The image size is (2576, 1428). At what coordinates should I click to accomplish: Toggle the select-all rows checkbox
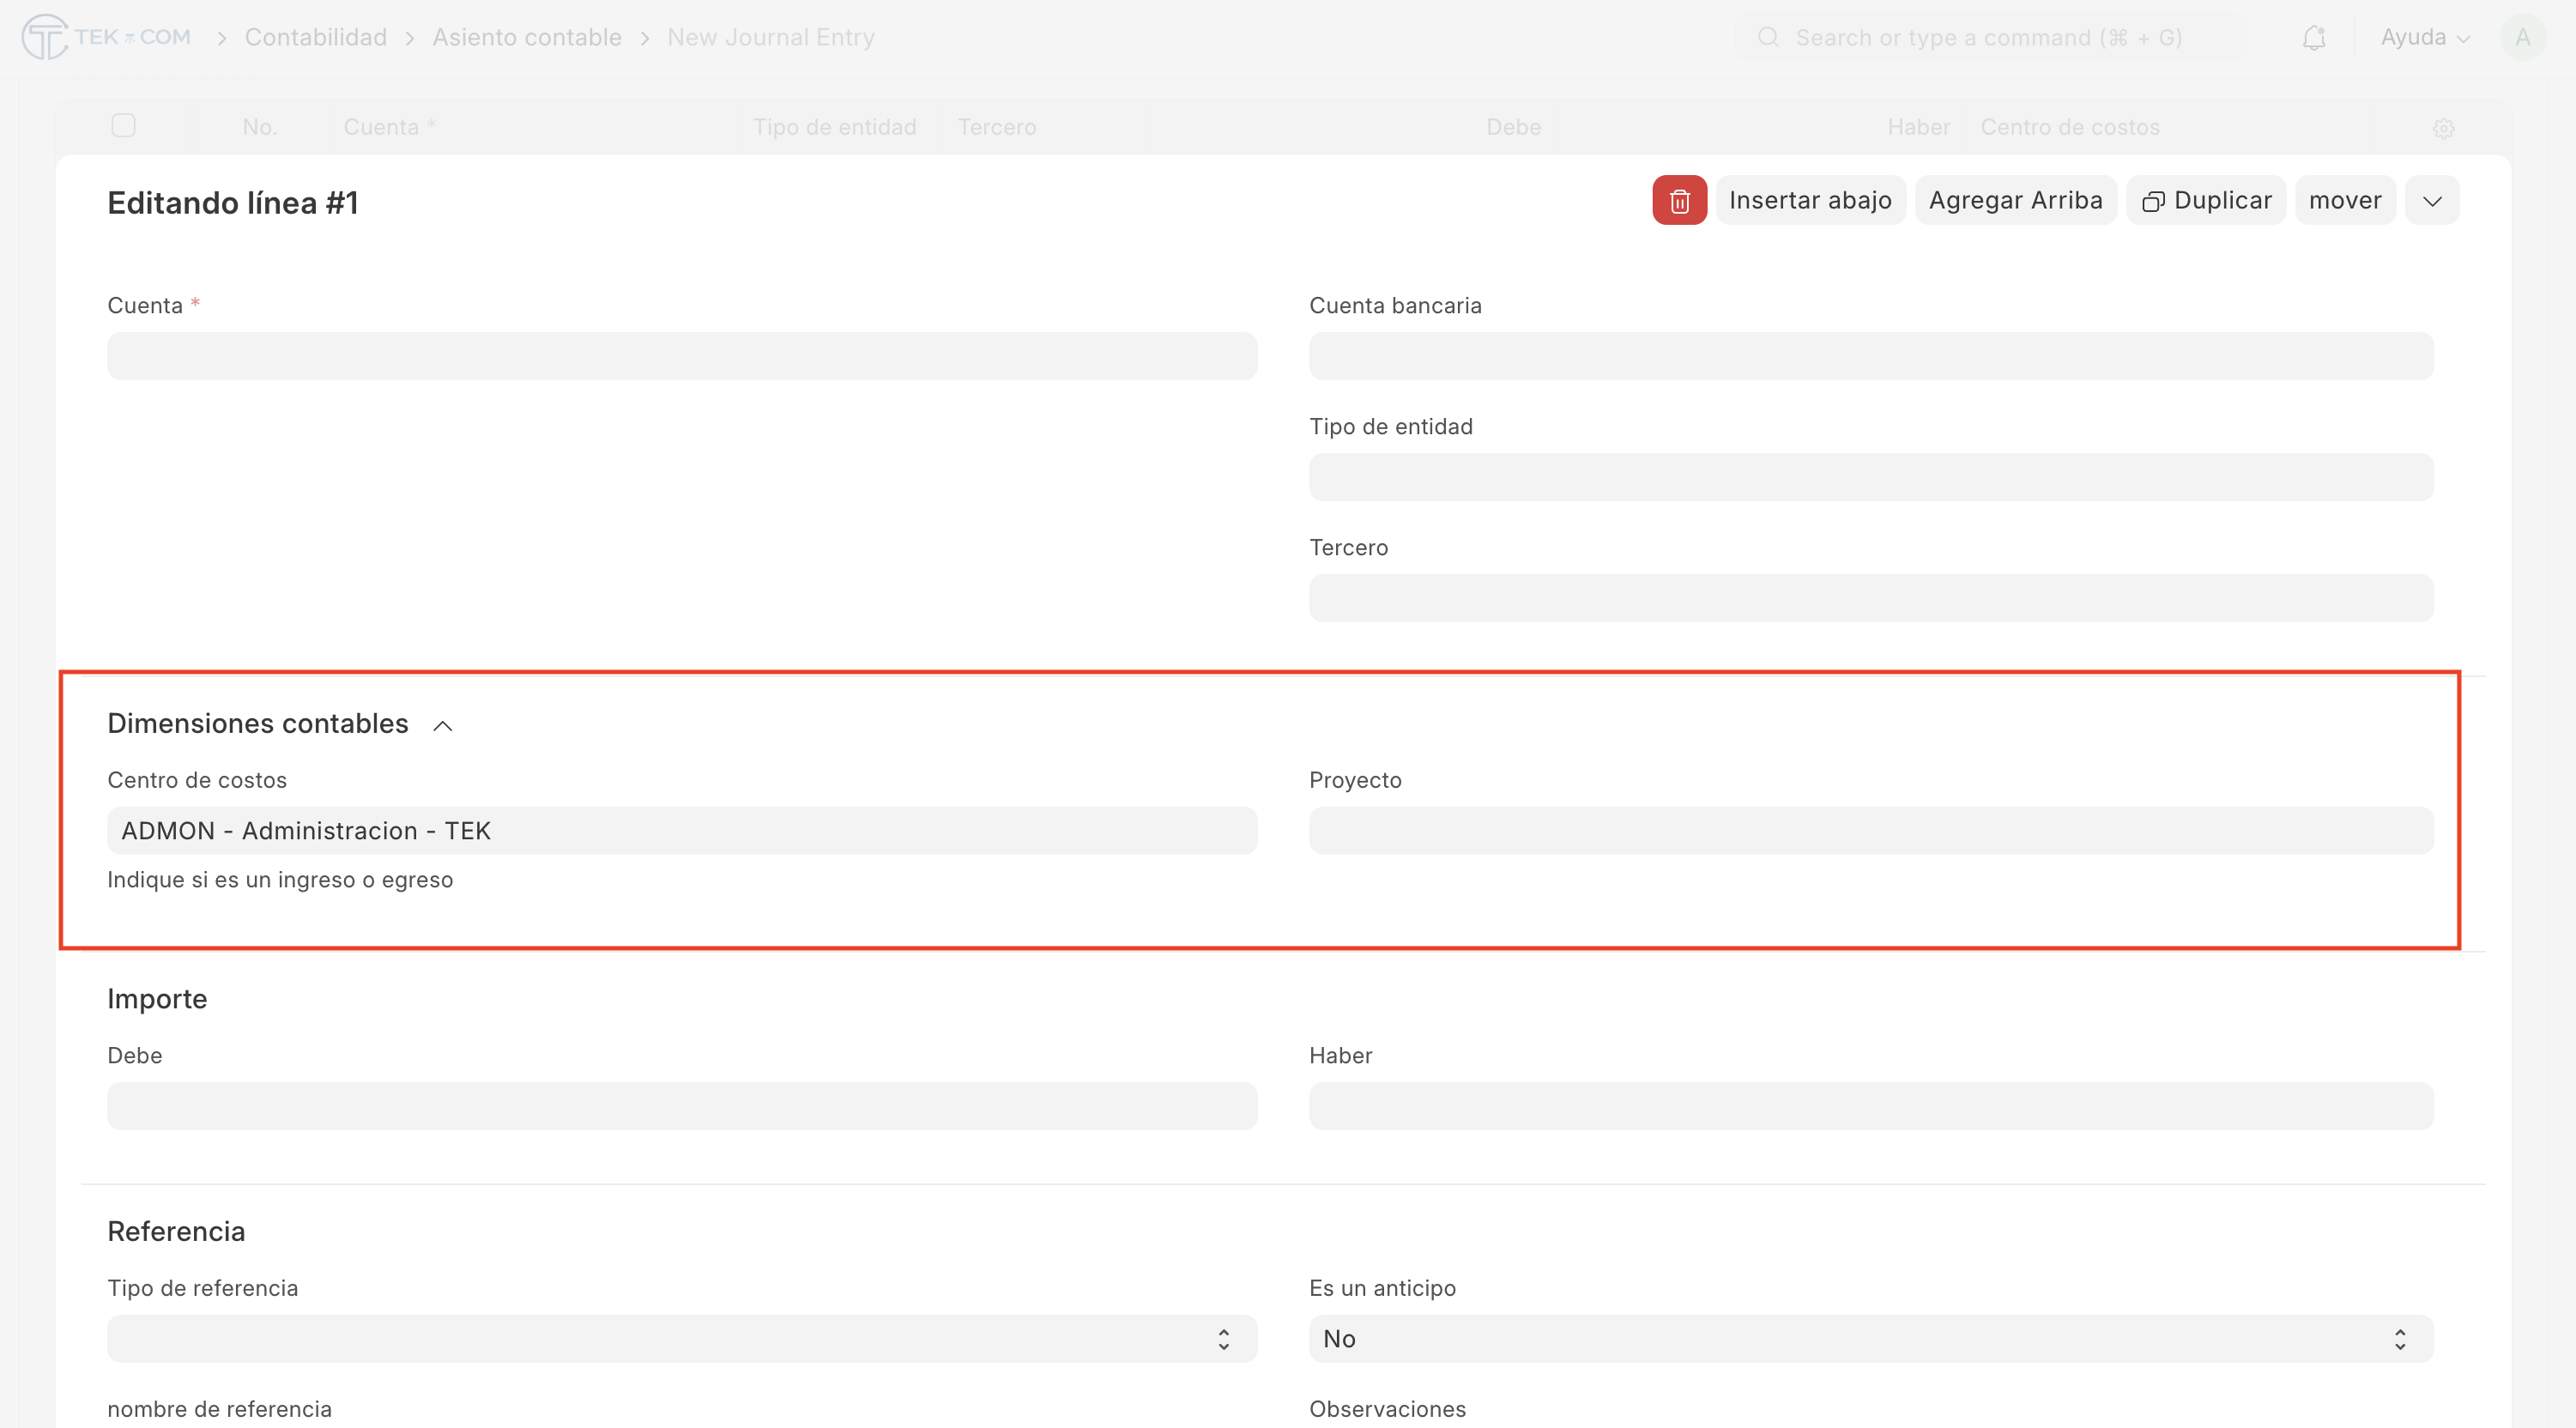point(123,126)
